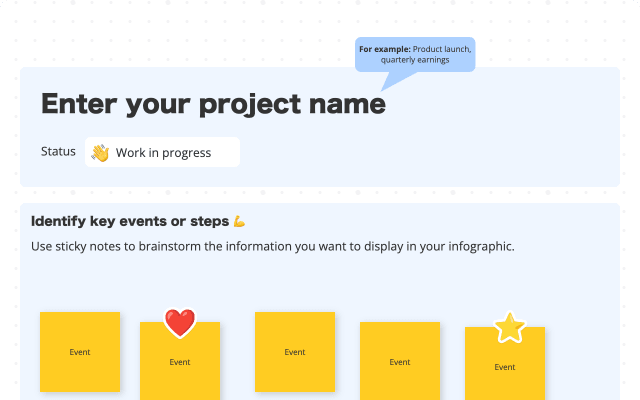Viewport: 640px width, 400px height.
Task: Click dotted canvas strip between the two panels
Action: [320, 195]
